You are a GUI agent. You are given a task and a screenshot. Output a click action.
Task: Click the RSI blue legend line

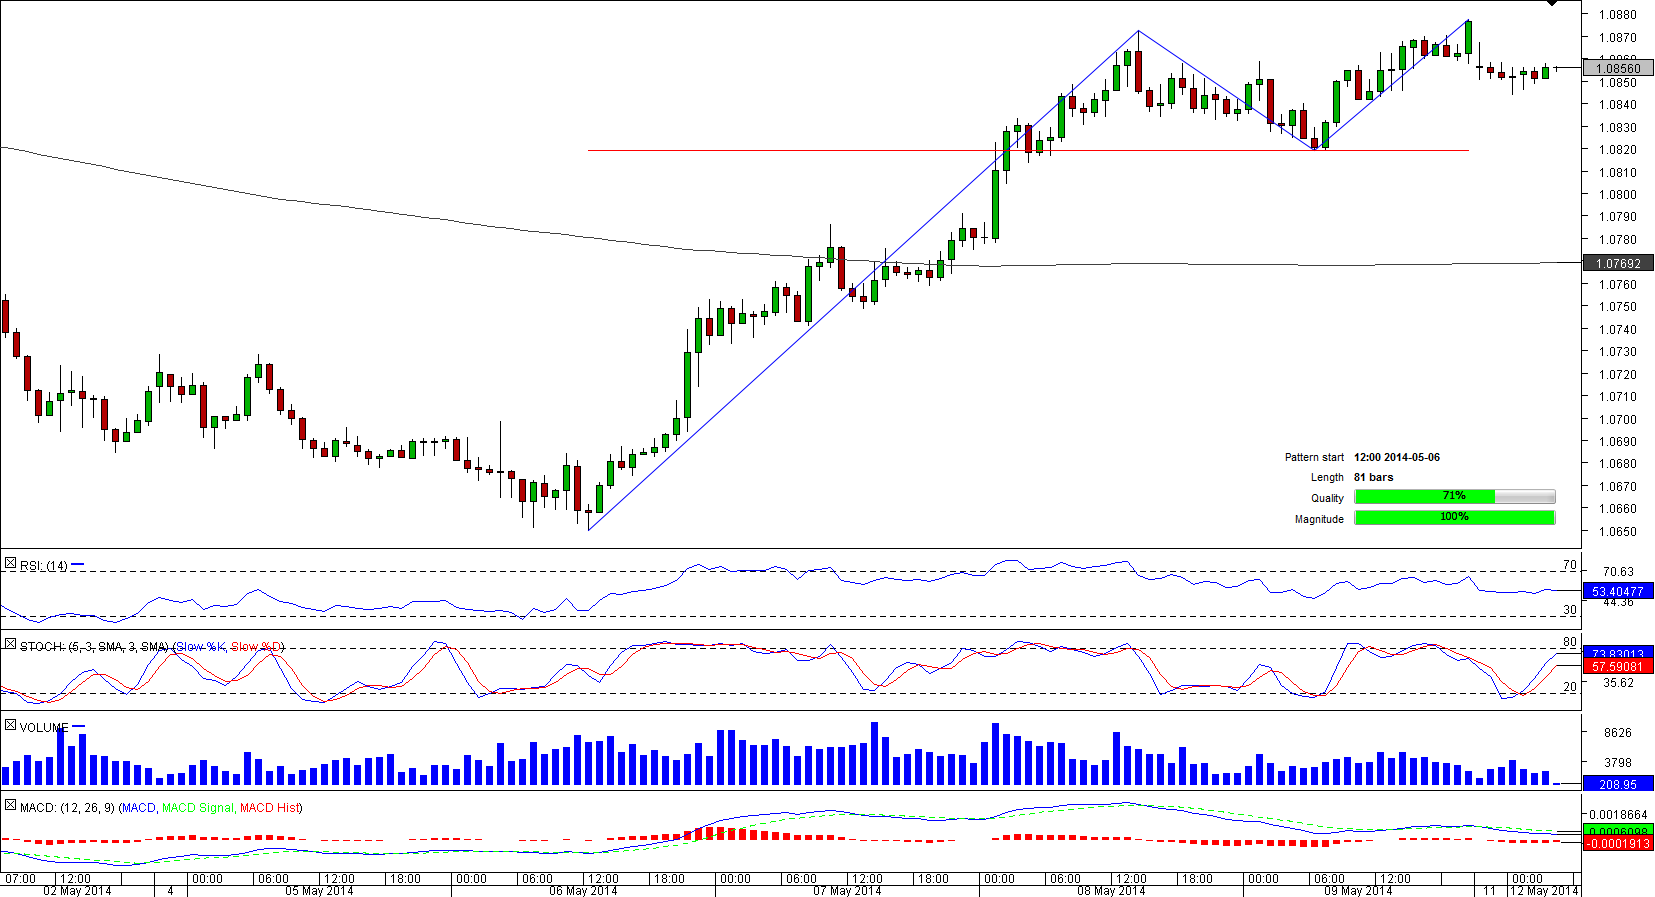click(78, 565)
